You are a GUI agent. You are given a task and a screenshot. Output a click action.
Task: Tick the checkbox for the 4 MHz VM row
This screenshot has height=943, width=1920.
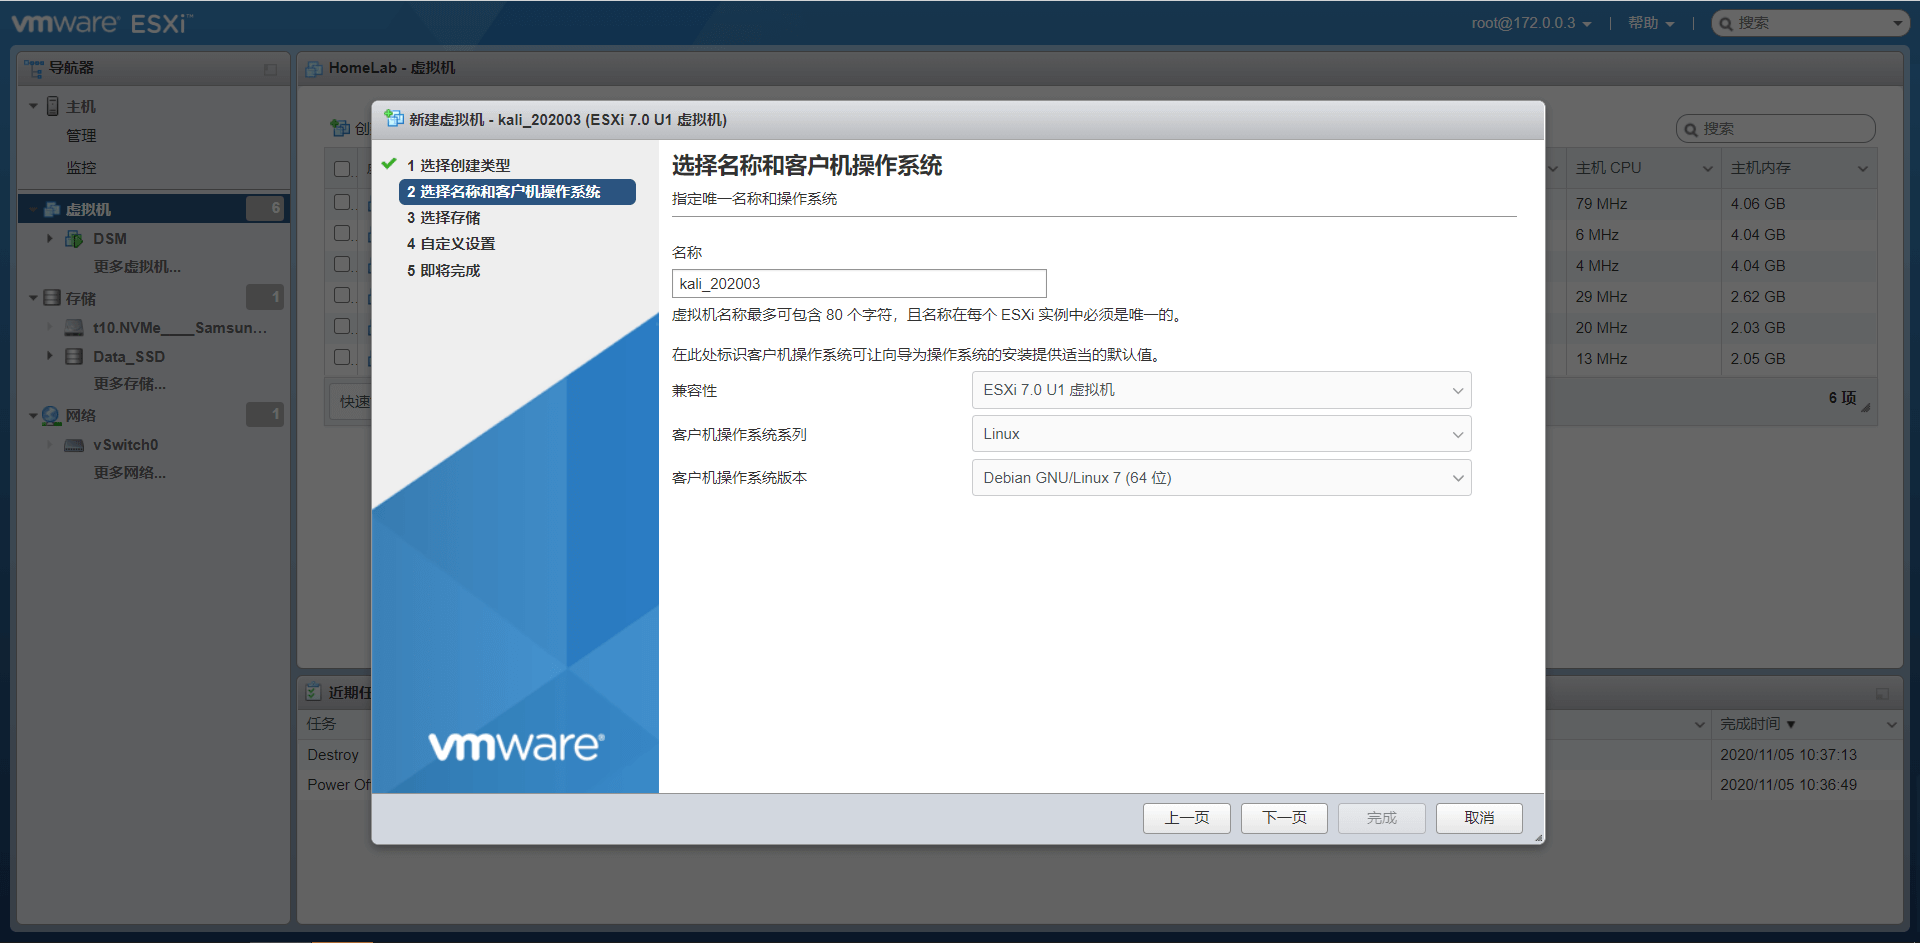click(342, 264)
